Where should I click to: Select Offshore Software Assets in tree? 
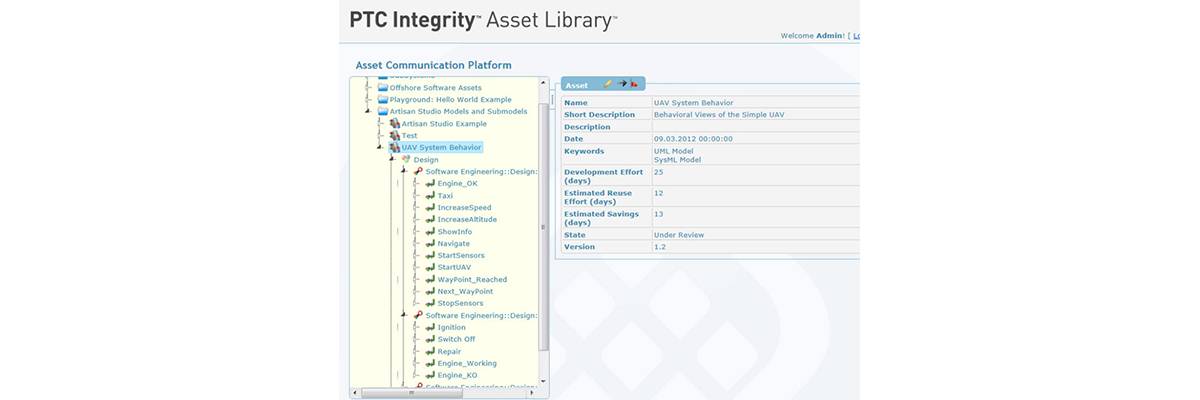pyautogui.click(x=435, y=88)
